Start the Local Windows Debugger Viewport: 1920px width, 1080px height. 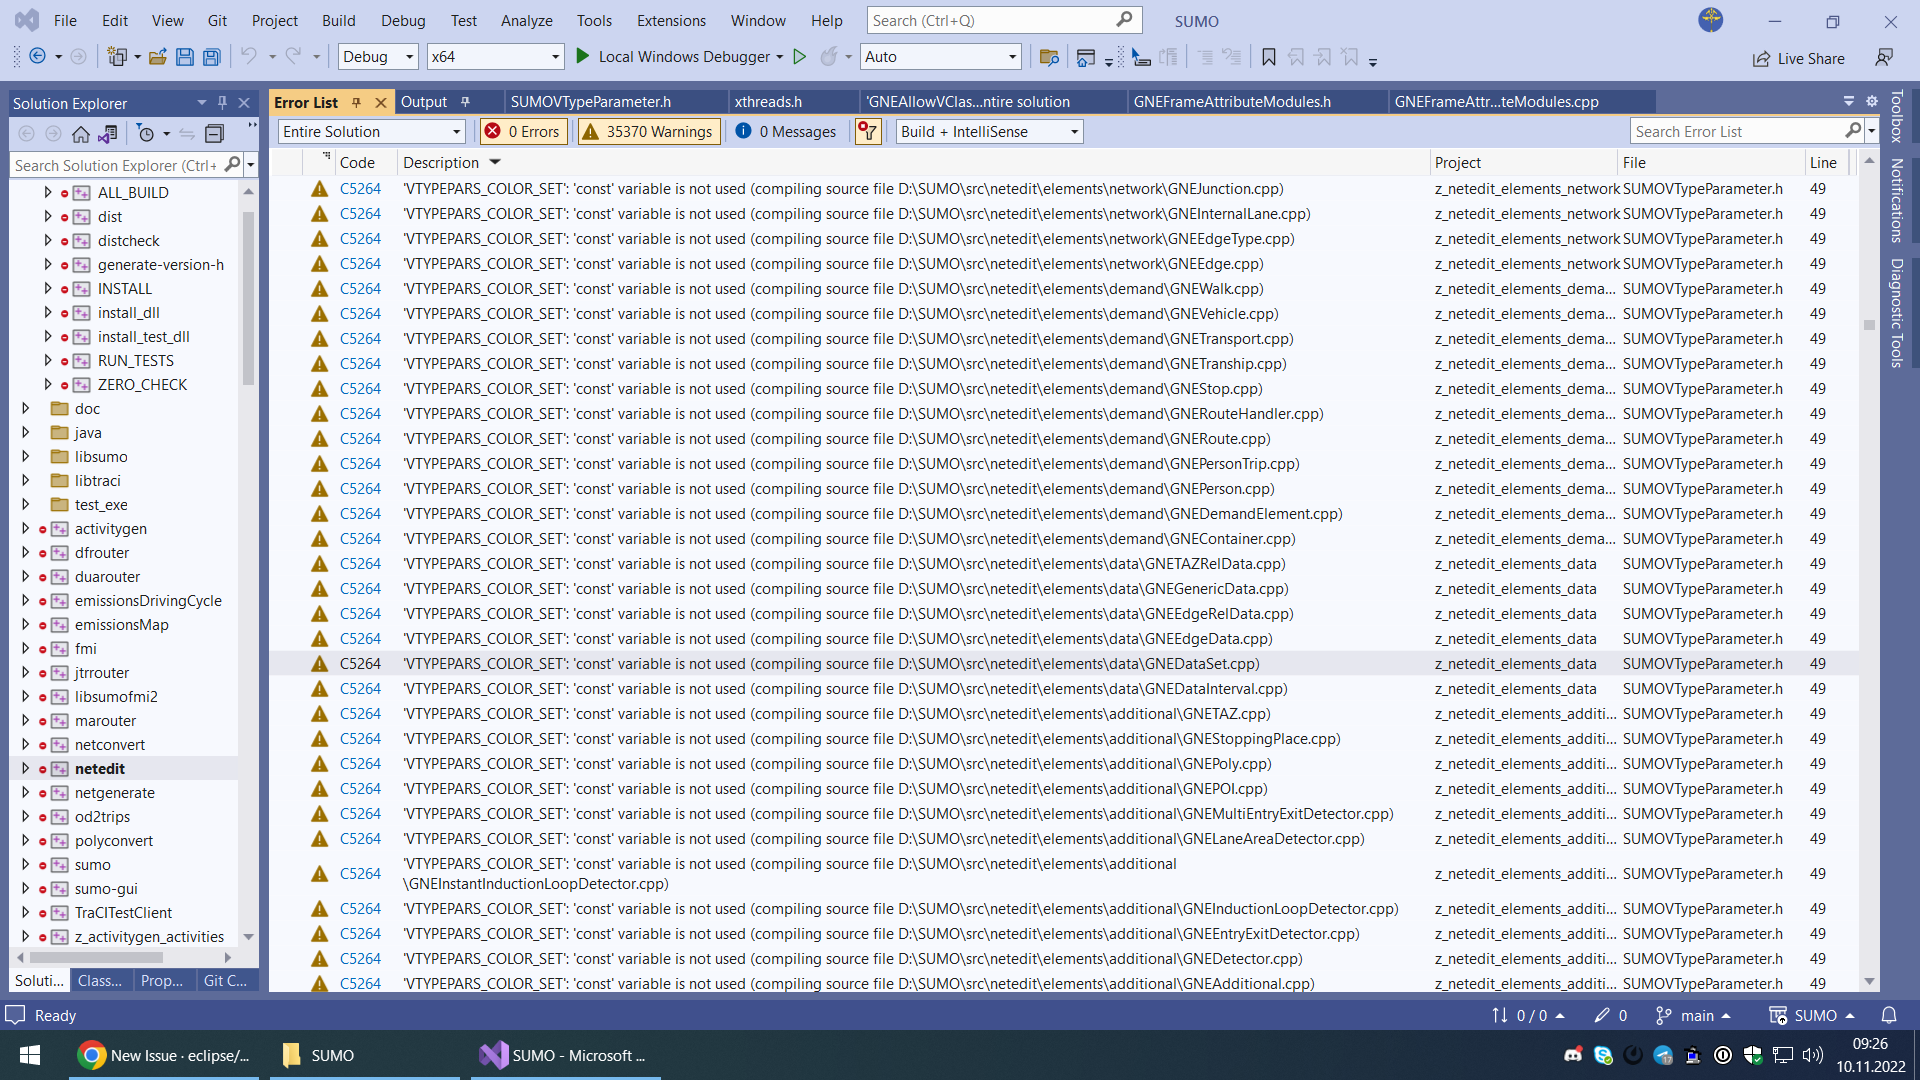(680, 57)
